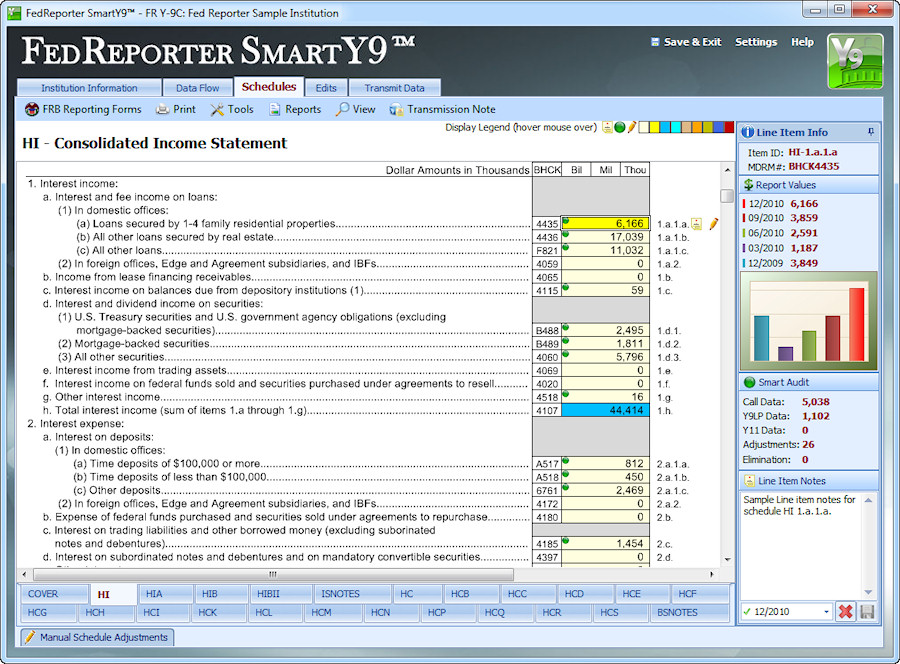The height and width of the screenshot is (664, 900).
Task: Click the yellow swatch in the Display Legend
Action: coord(654,127)
